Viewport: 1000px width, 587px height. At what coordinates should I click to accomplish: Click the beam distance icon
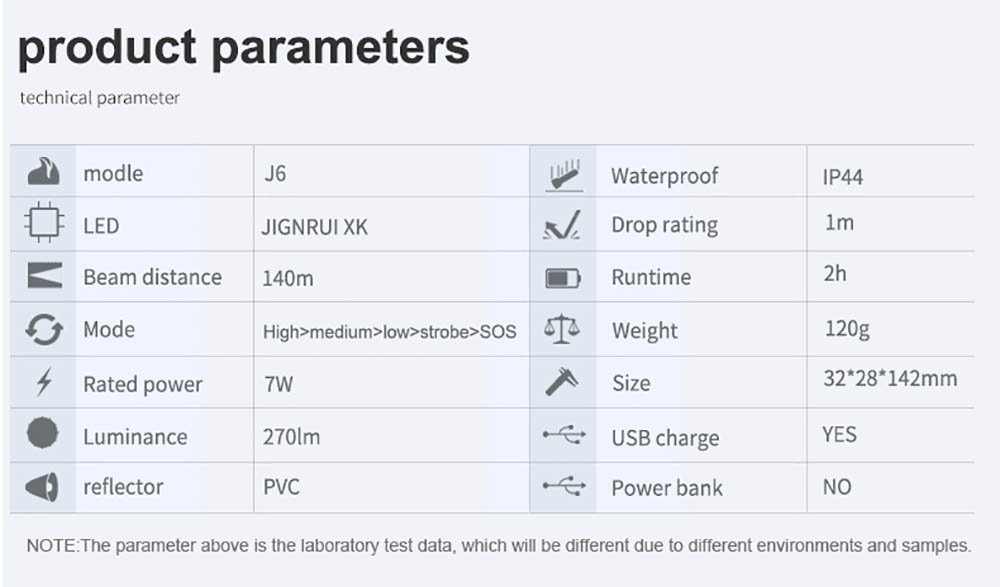point(44,276)
